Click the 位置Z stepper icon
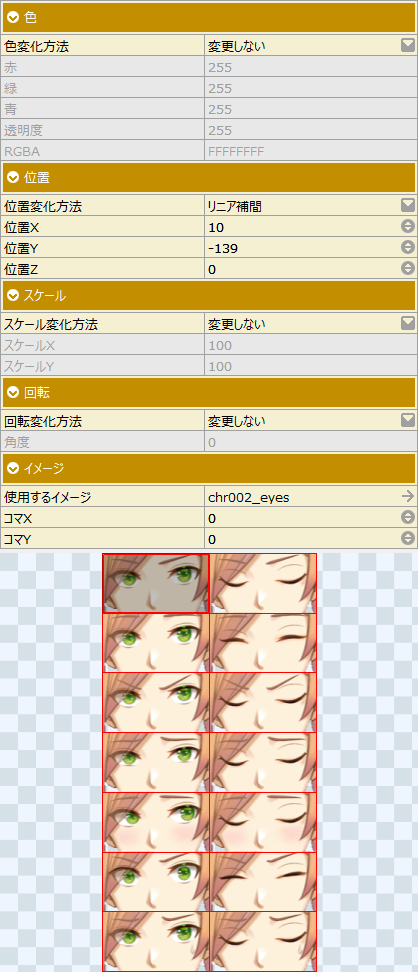 407,268
